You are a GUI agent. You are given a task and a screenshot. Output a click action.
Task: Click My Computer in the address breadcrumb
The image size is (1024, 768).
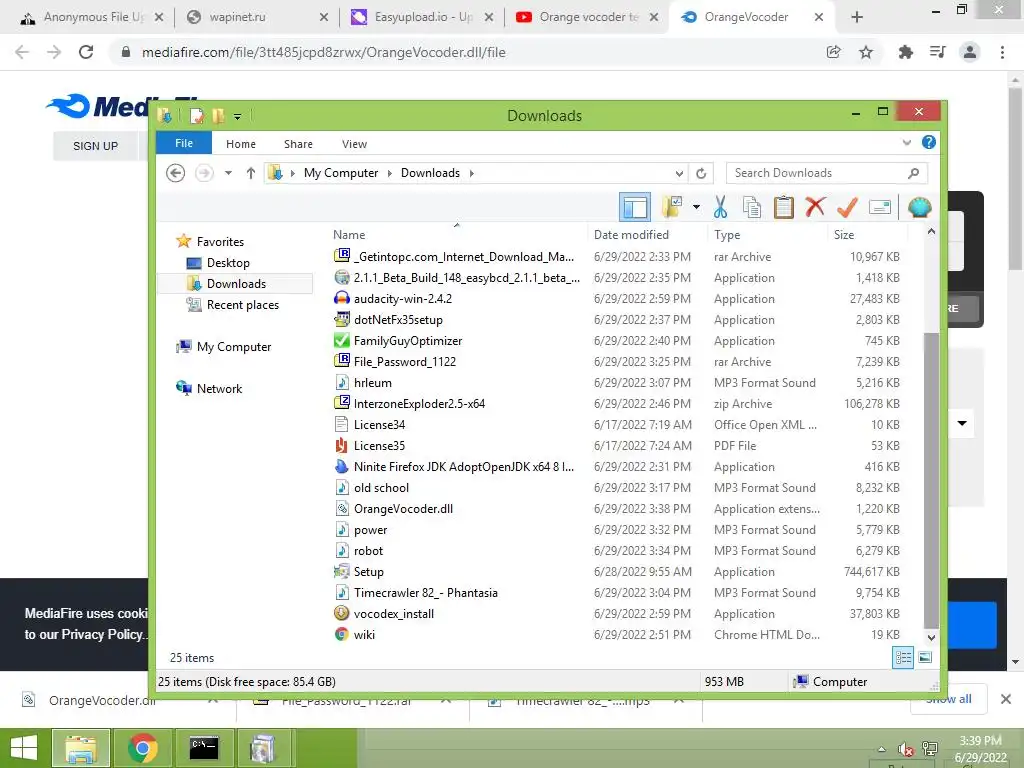pyautogui.click(x=341, y=173)
